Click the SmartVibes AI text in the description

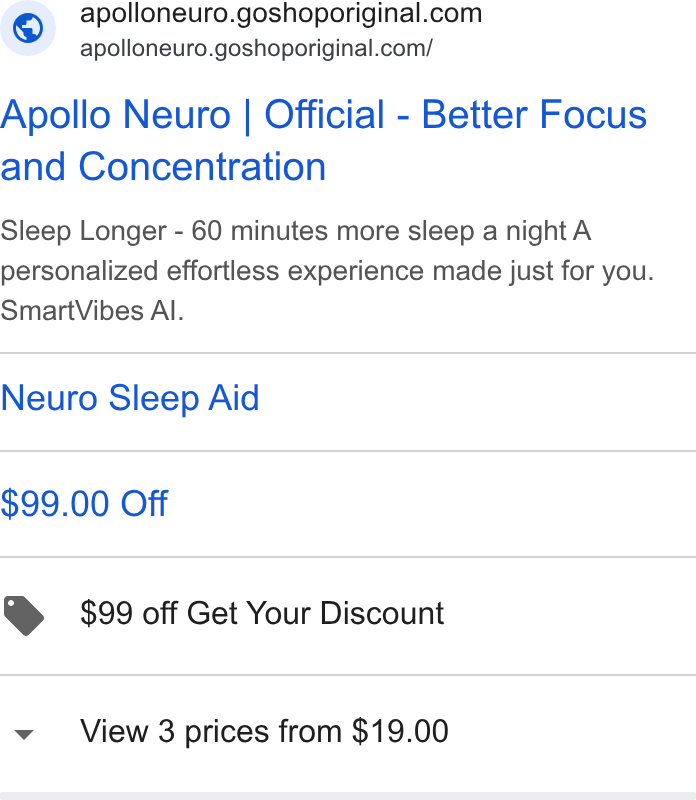point(92,311)
